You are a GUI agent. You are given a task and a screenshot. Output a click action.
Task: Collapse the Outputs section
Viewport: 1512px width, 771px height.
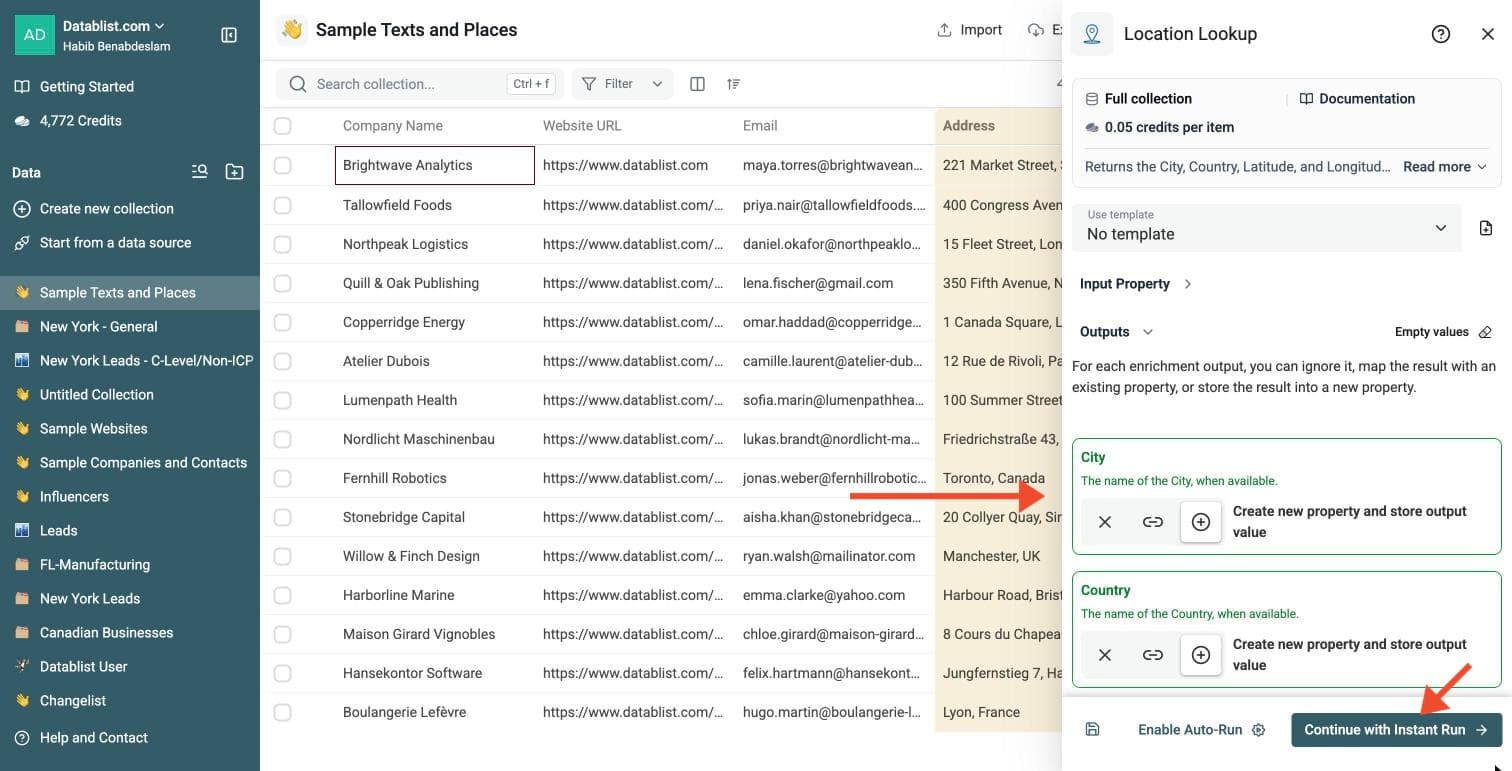coord(1116,332)
